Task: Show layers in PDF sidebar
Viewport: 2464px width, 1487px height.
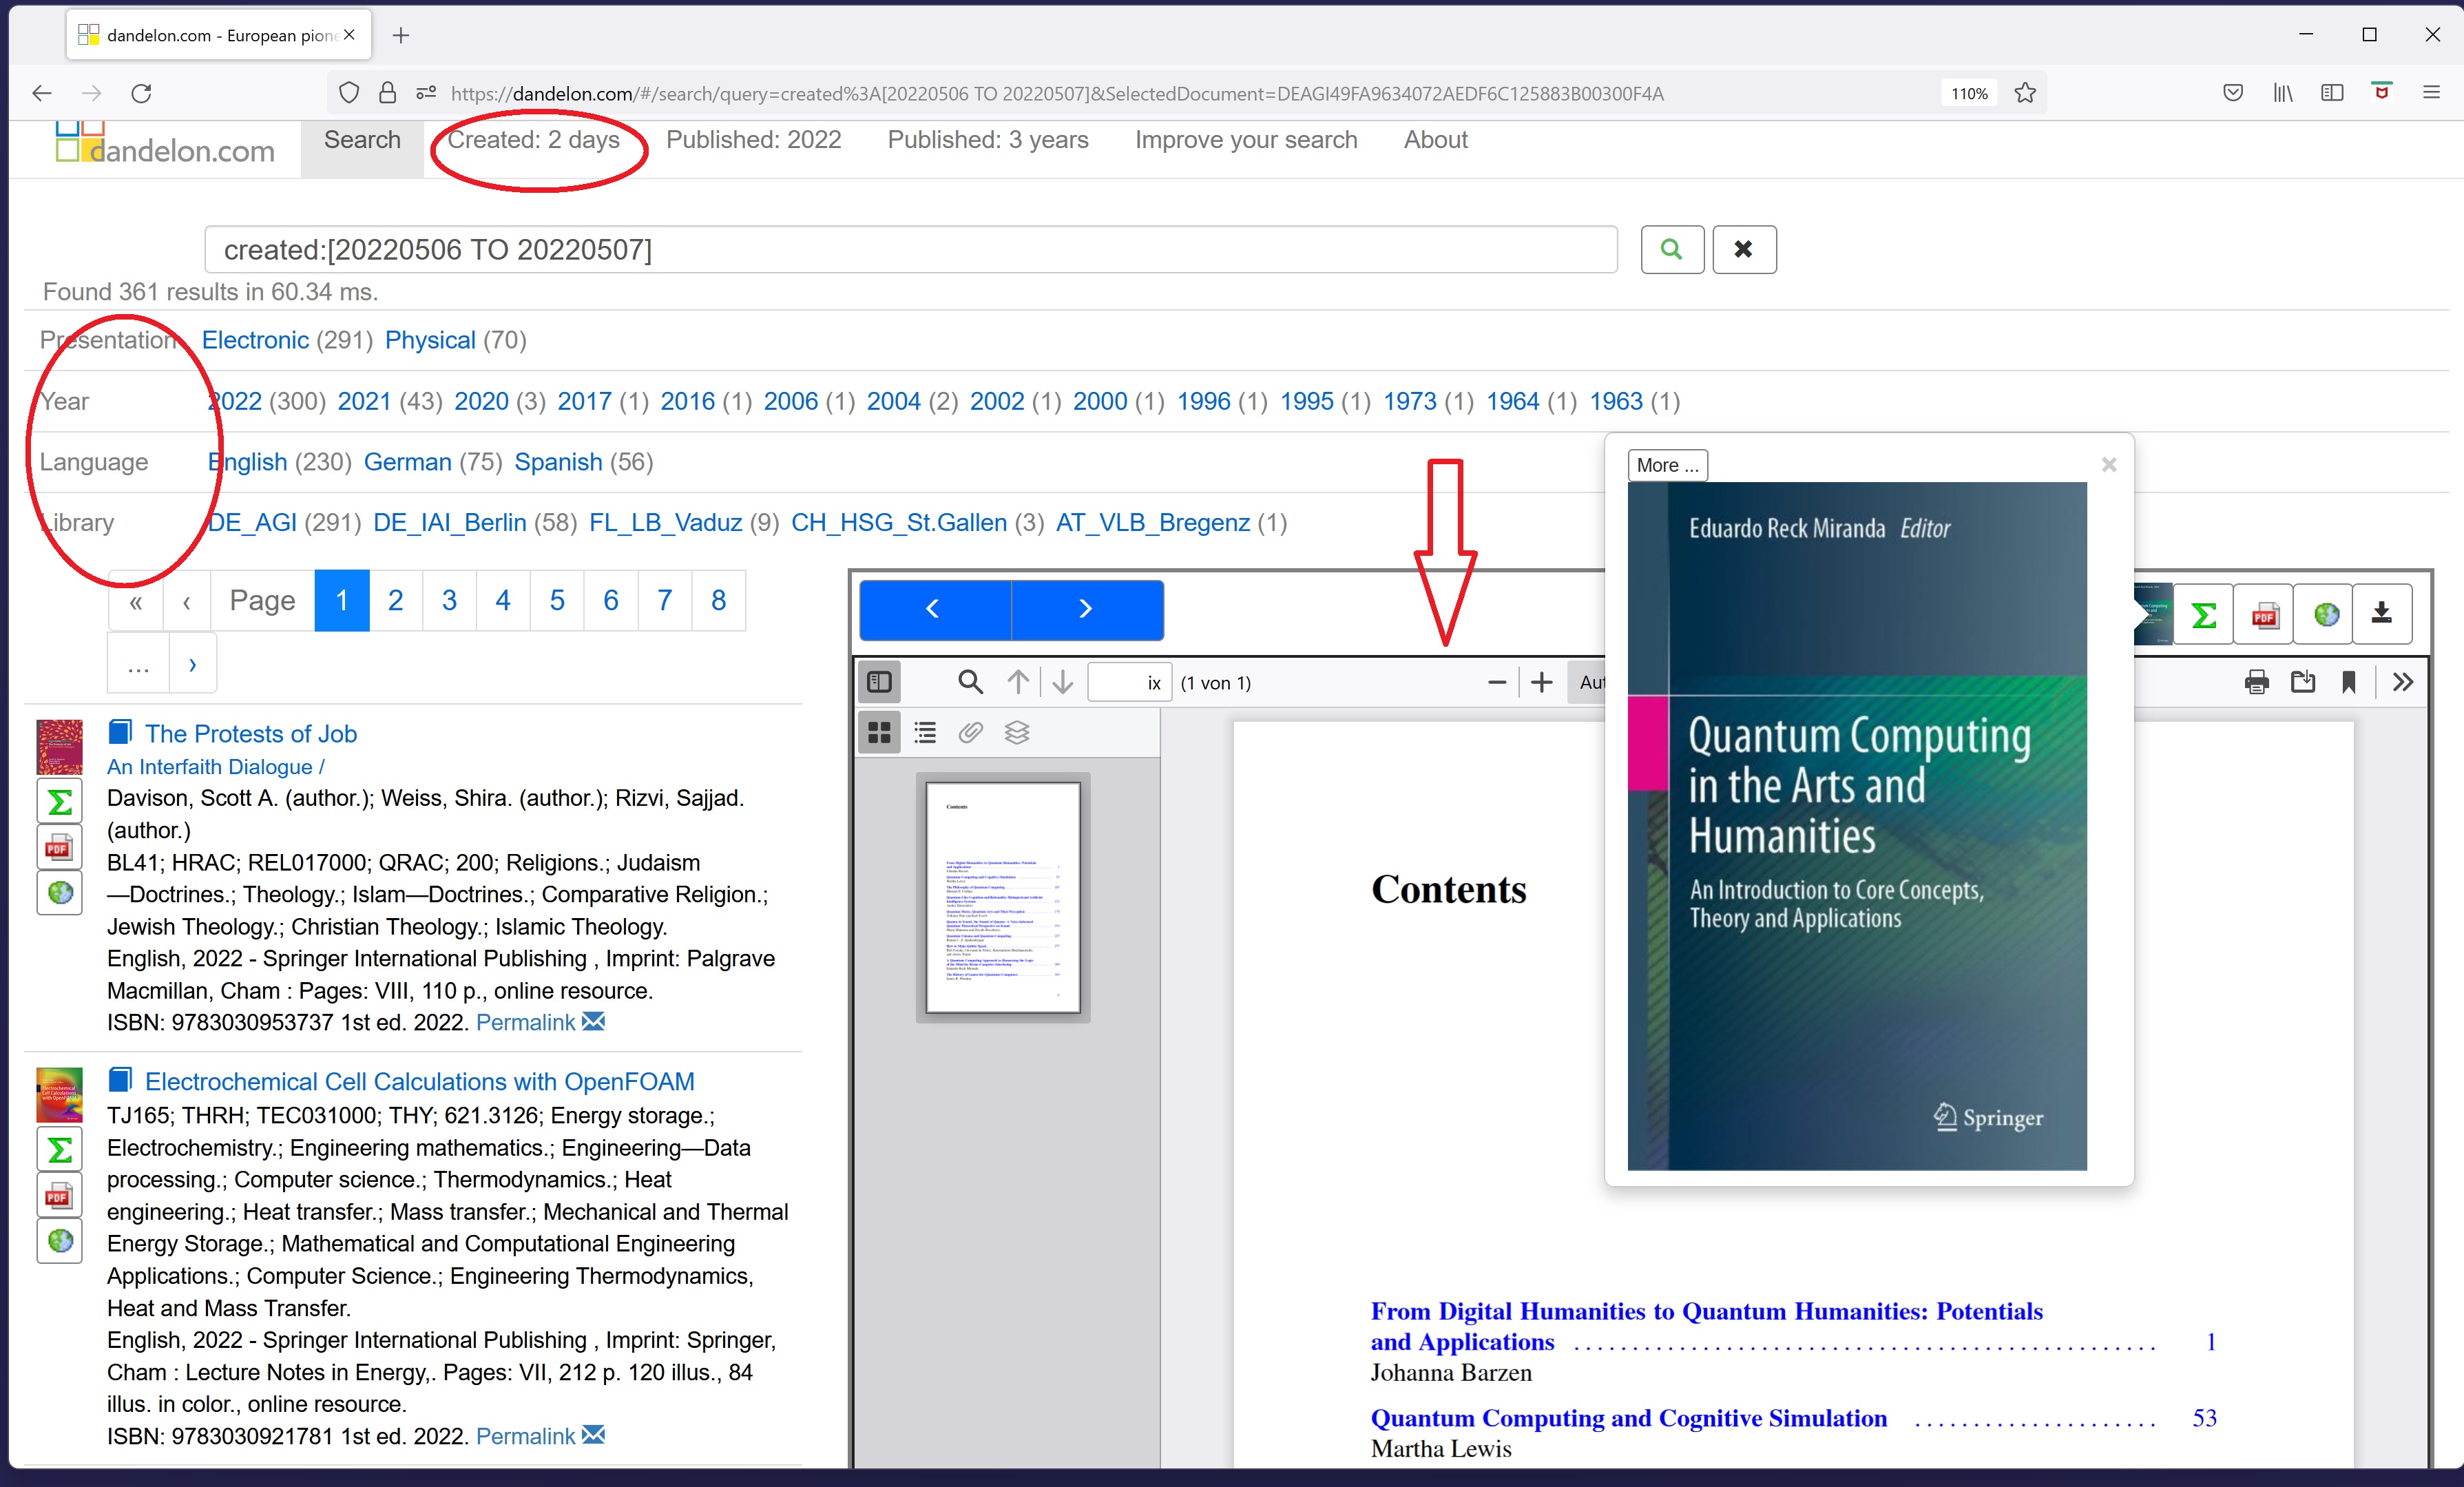Action: (1017, 733)
